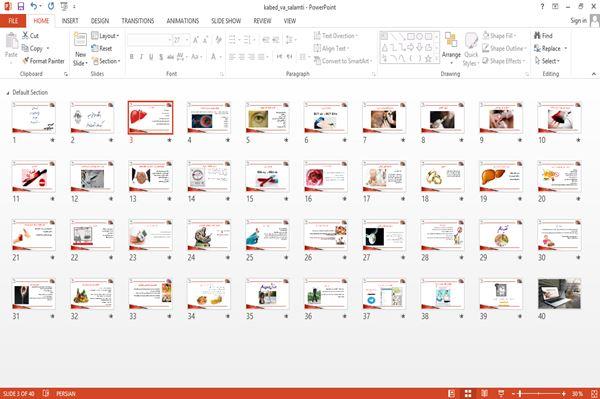Click the Save icon in quick access toolbar

pyautogui.click(x=21, y=7)
